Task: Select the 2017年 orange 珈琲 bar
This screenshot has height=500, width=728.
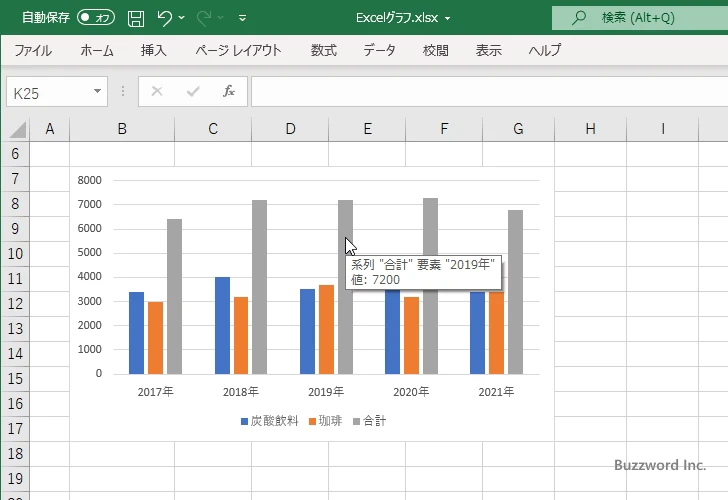Action: [156, 338]
